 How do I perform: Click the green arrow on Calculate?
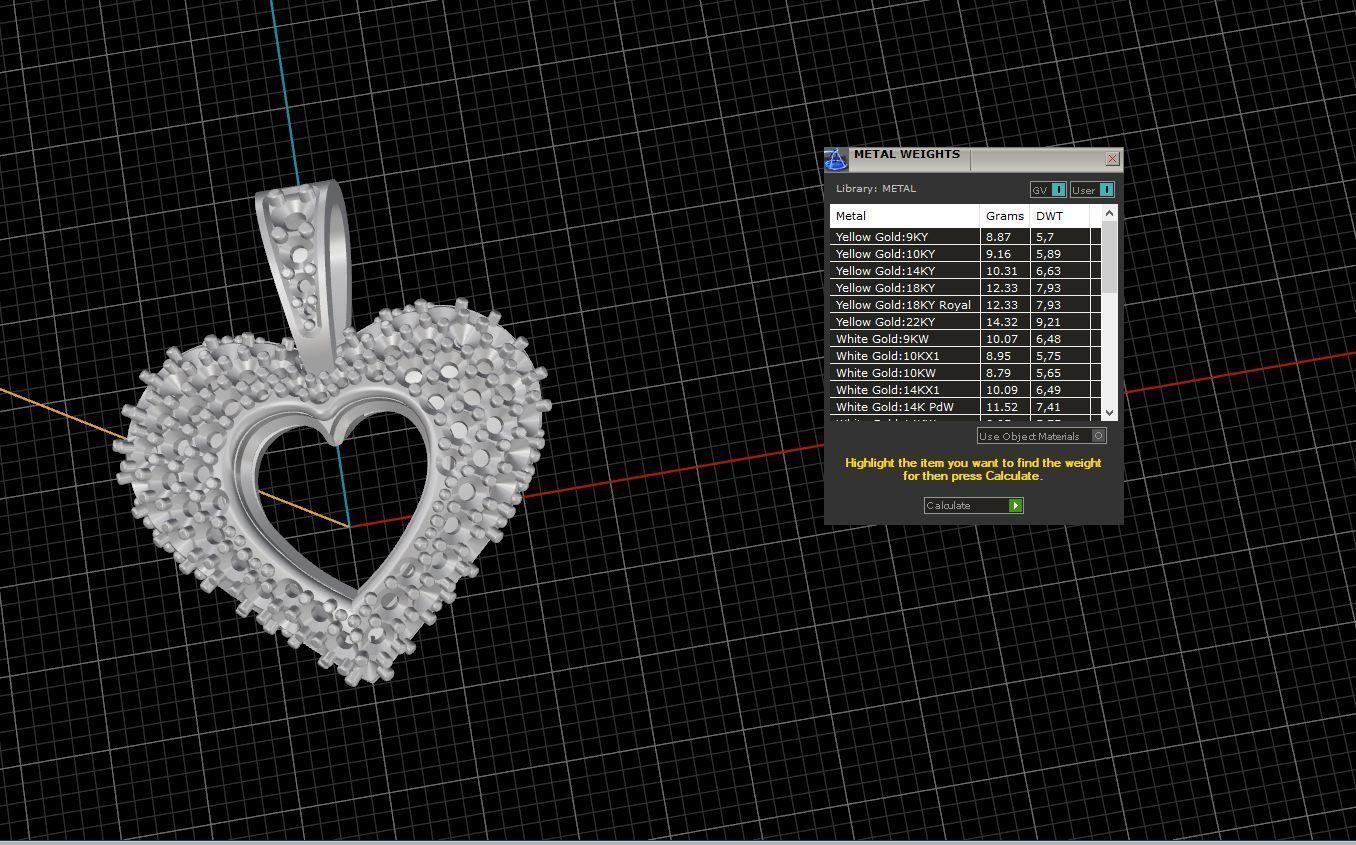pyautogui.click(x=1015, y=505)
